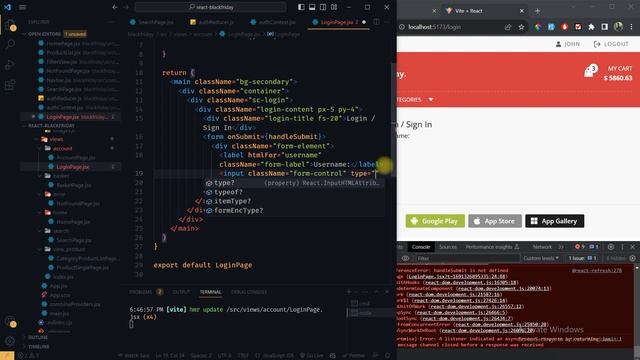Open the Manage gear in VS Code
The width and height of the screenshot is (640, 360).
[10, 341]
